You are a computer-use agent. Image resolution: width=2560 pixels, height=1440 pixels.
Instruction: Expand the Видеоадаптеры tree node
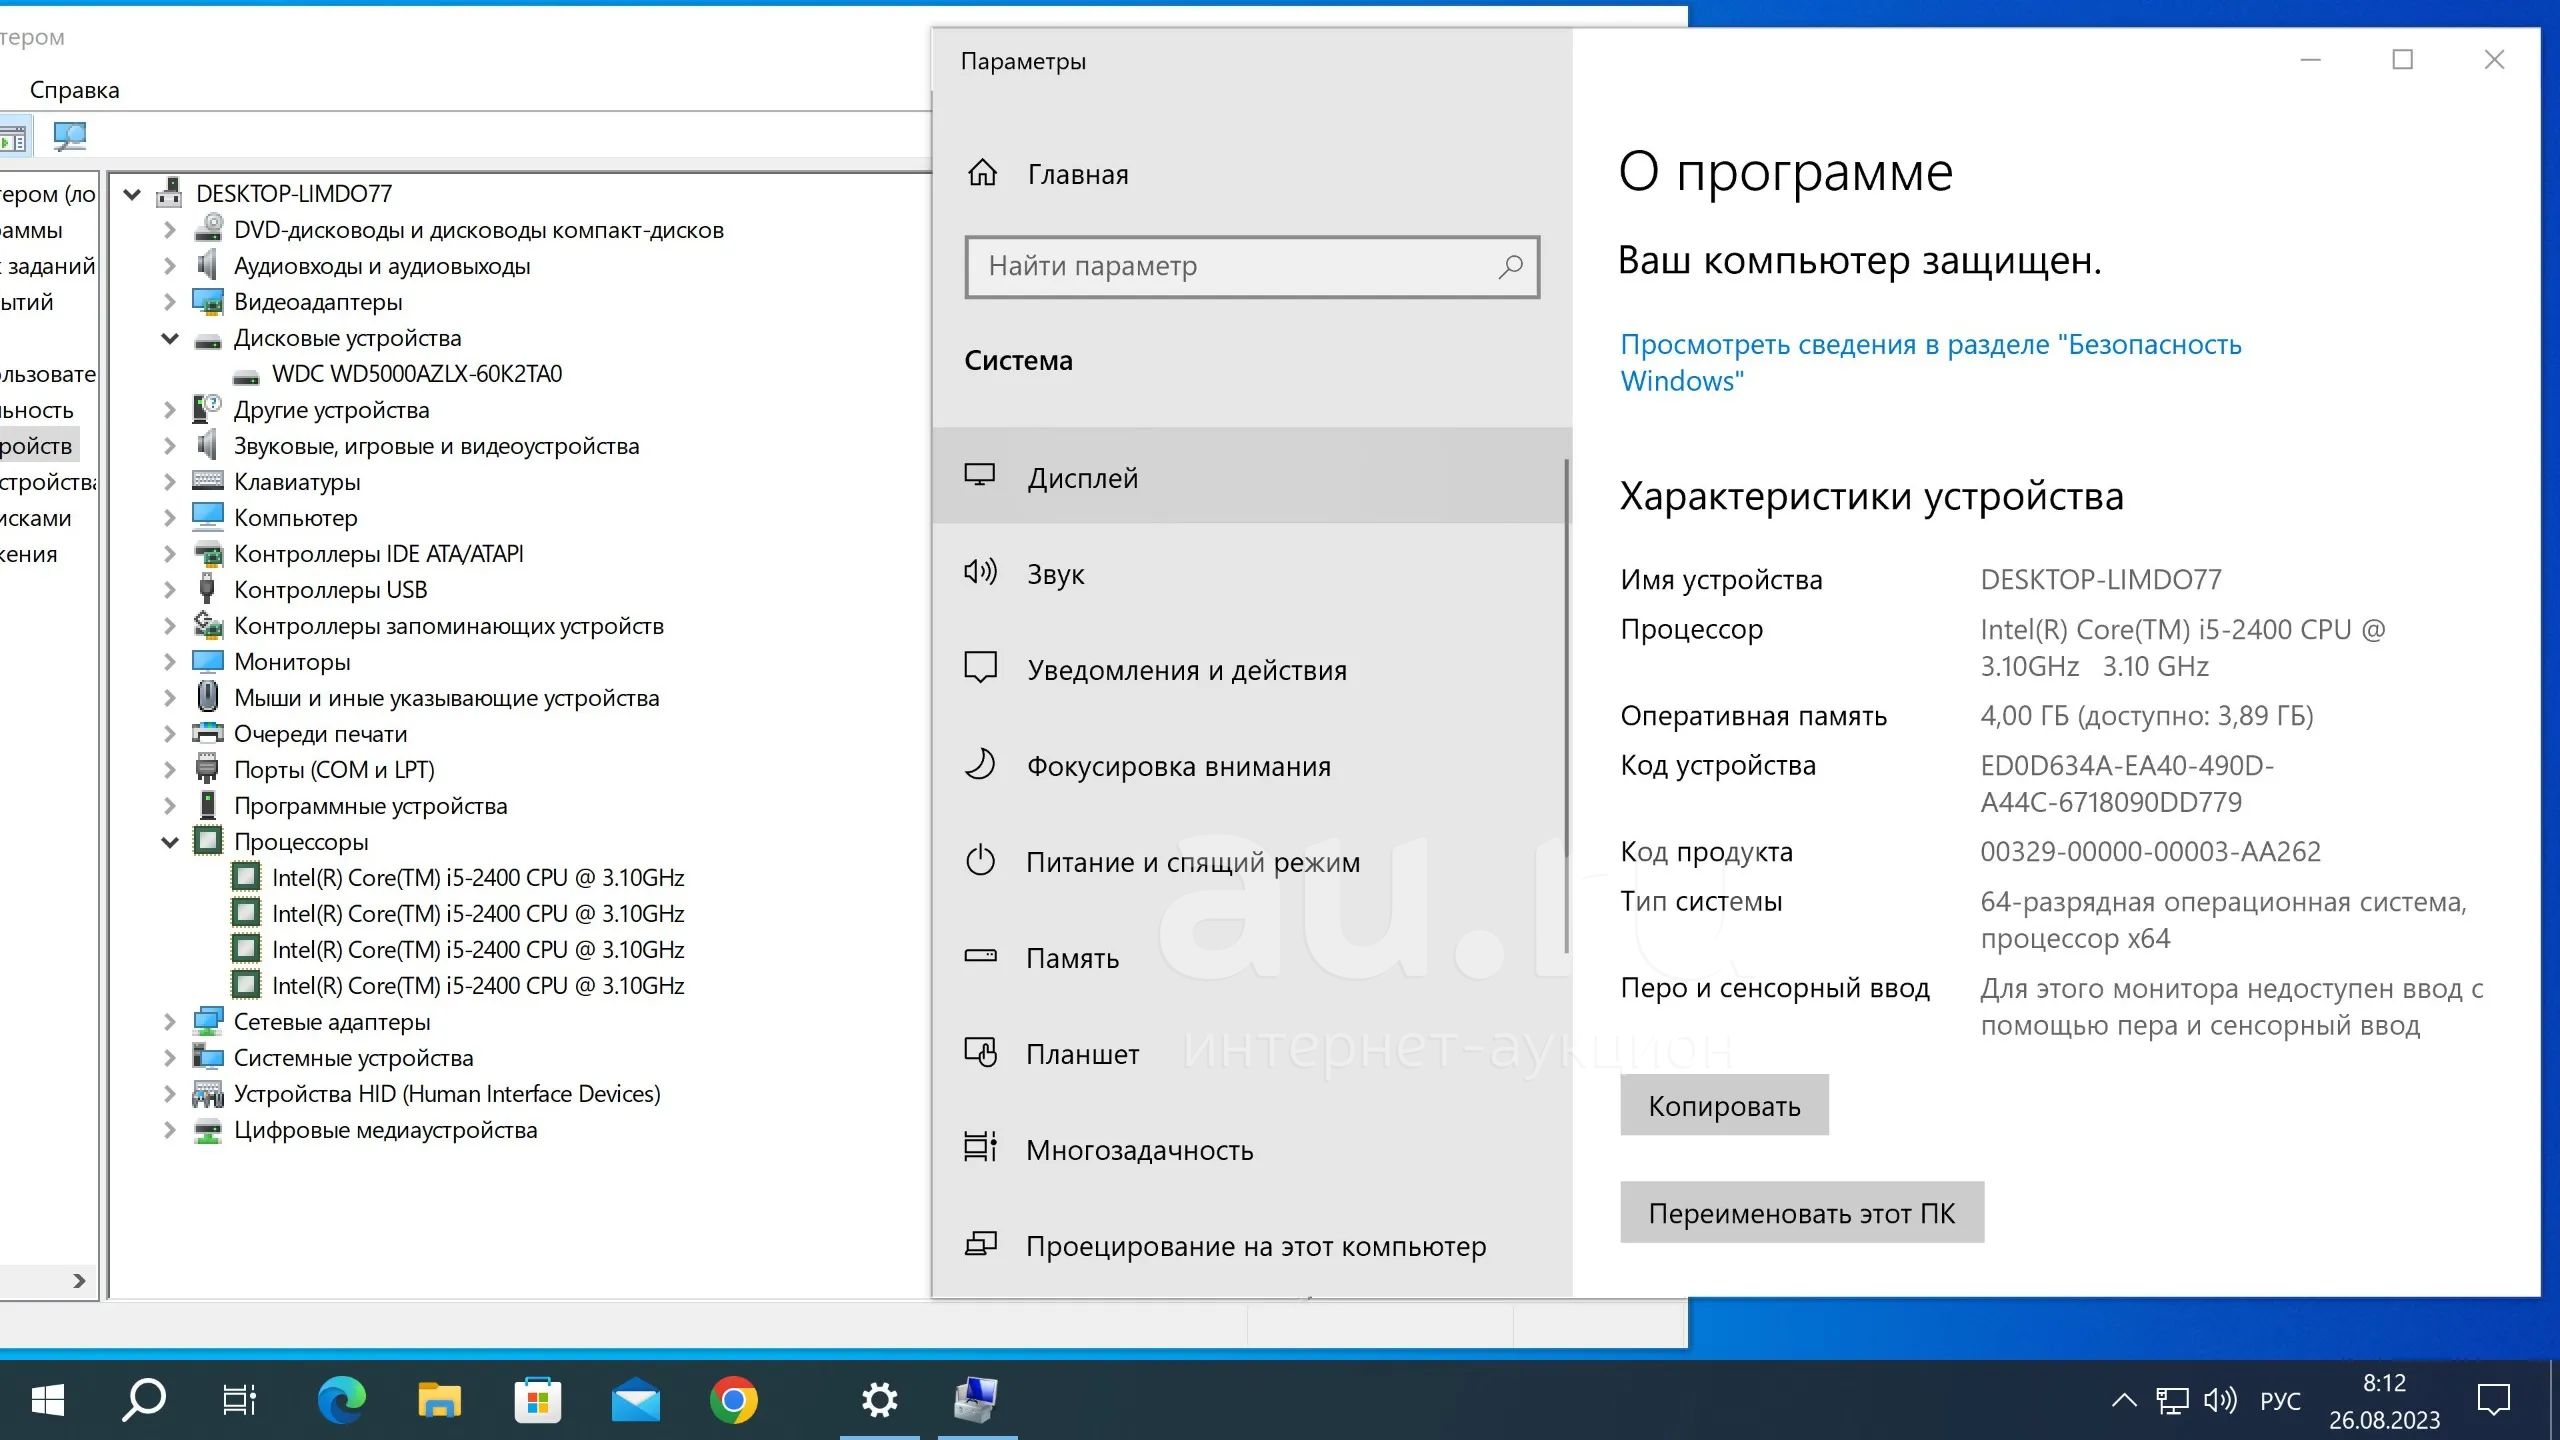pyautogui.click(x=170, y=302)
